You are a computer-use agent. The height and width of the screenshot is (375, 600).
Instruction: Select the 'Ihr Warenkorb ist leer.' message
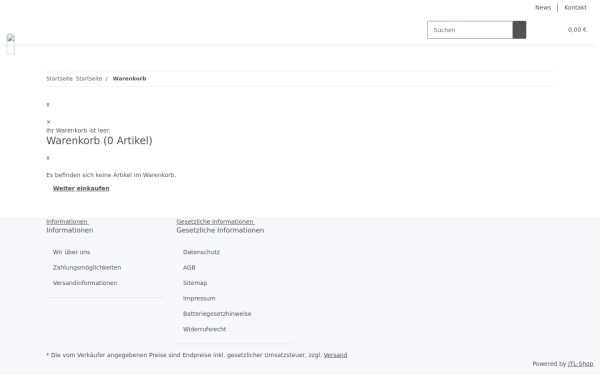point(78,130)
